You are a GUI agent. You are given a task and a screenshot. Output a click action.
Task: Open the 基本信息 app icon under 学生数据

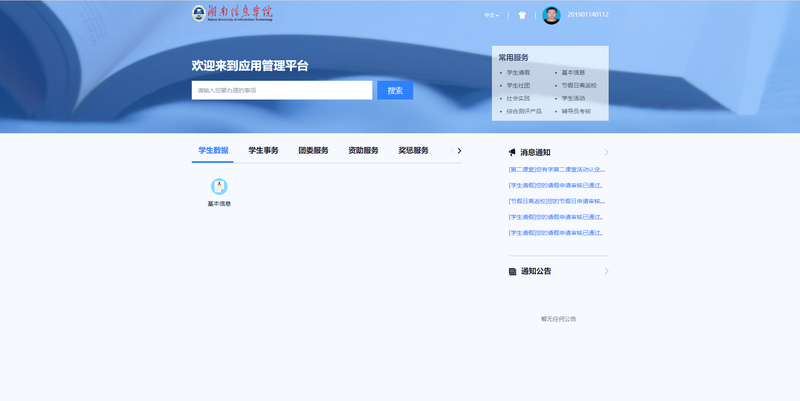pyautogui.click(x=219, y=187)
